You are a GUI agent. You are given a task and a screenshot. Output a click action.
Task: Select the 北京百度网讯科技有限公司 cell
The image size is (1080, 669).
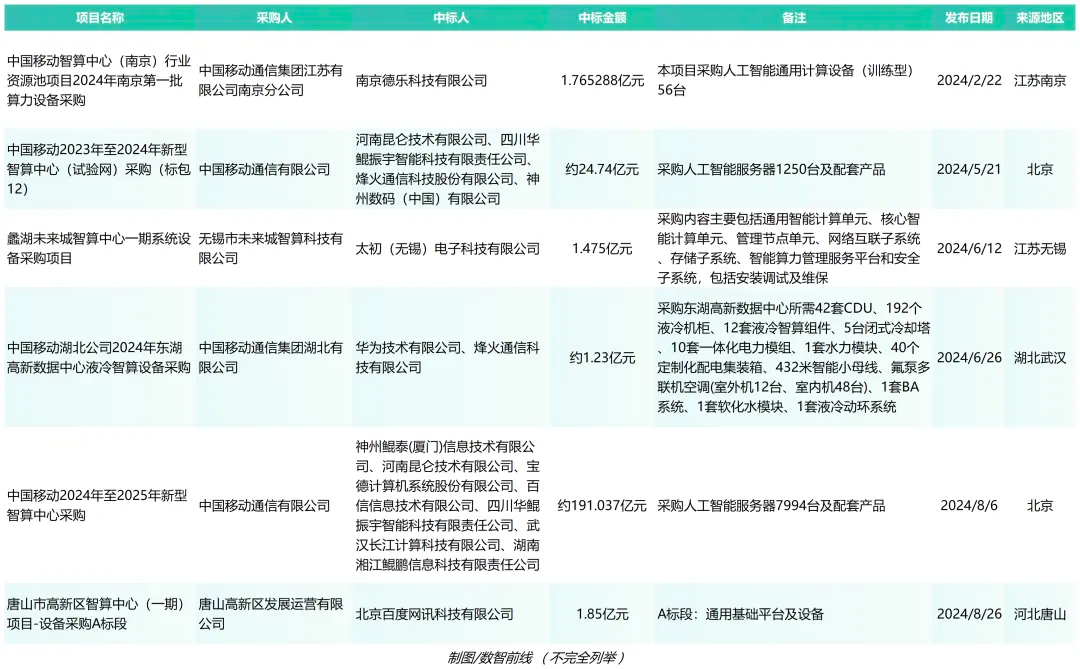pyautogui.click(x=435, y=614)
